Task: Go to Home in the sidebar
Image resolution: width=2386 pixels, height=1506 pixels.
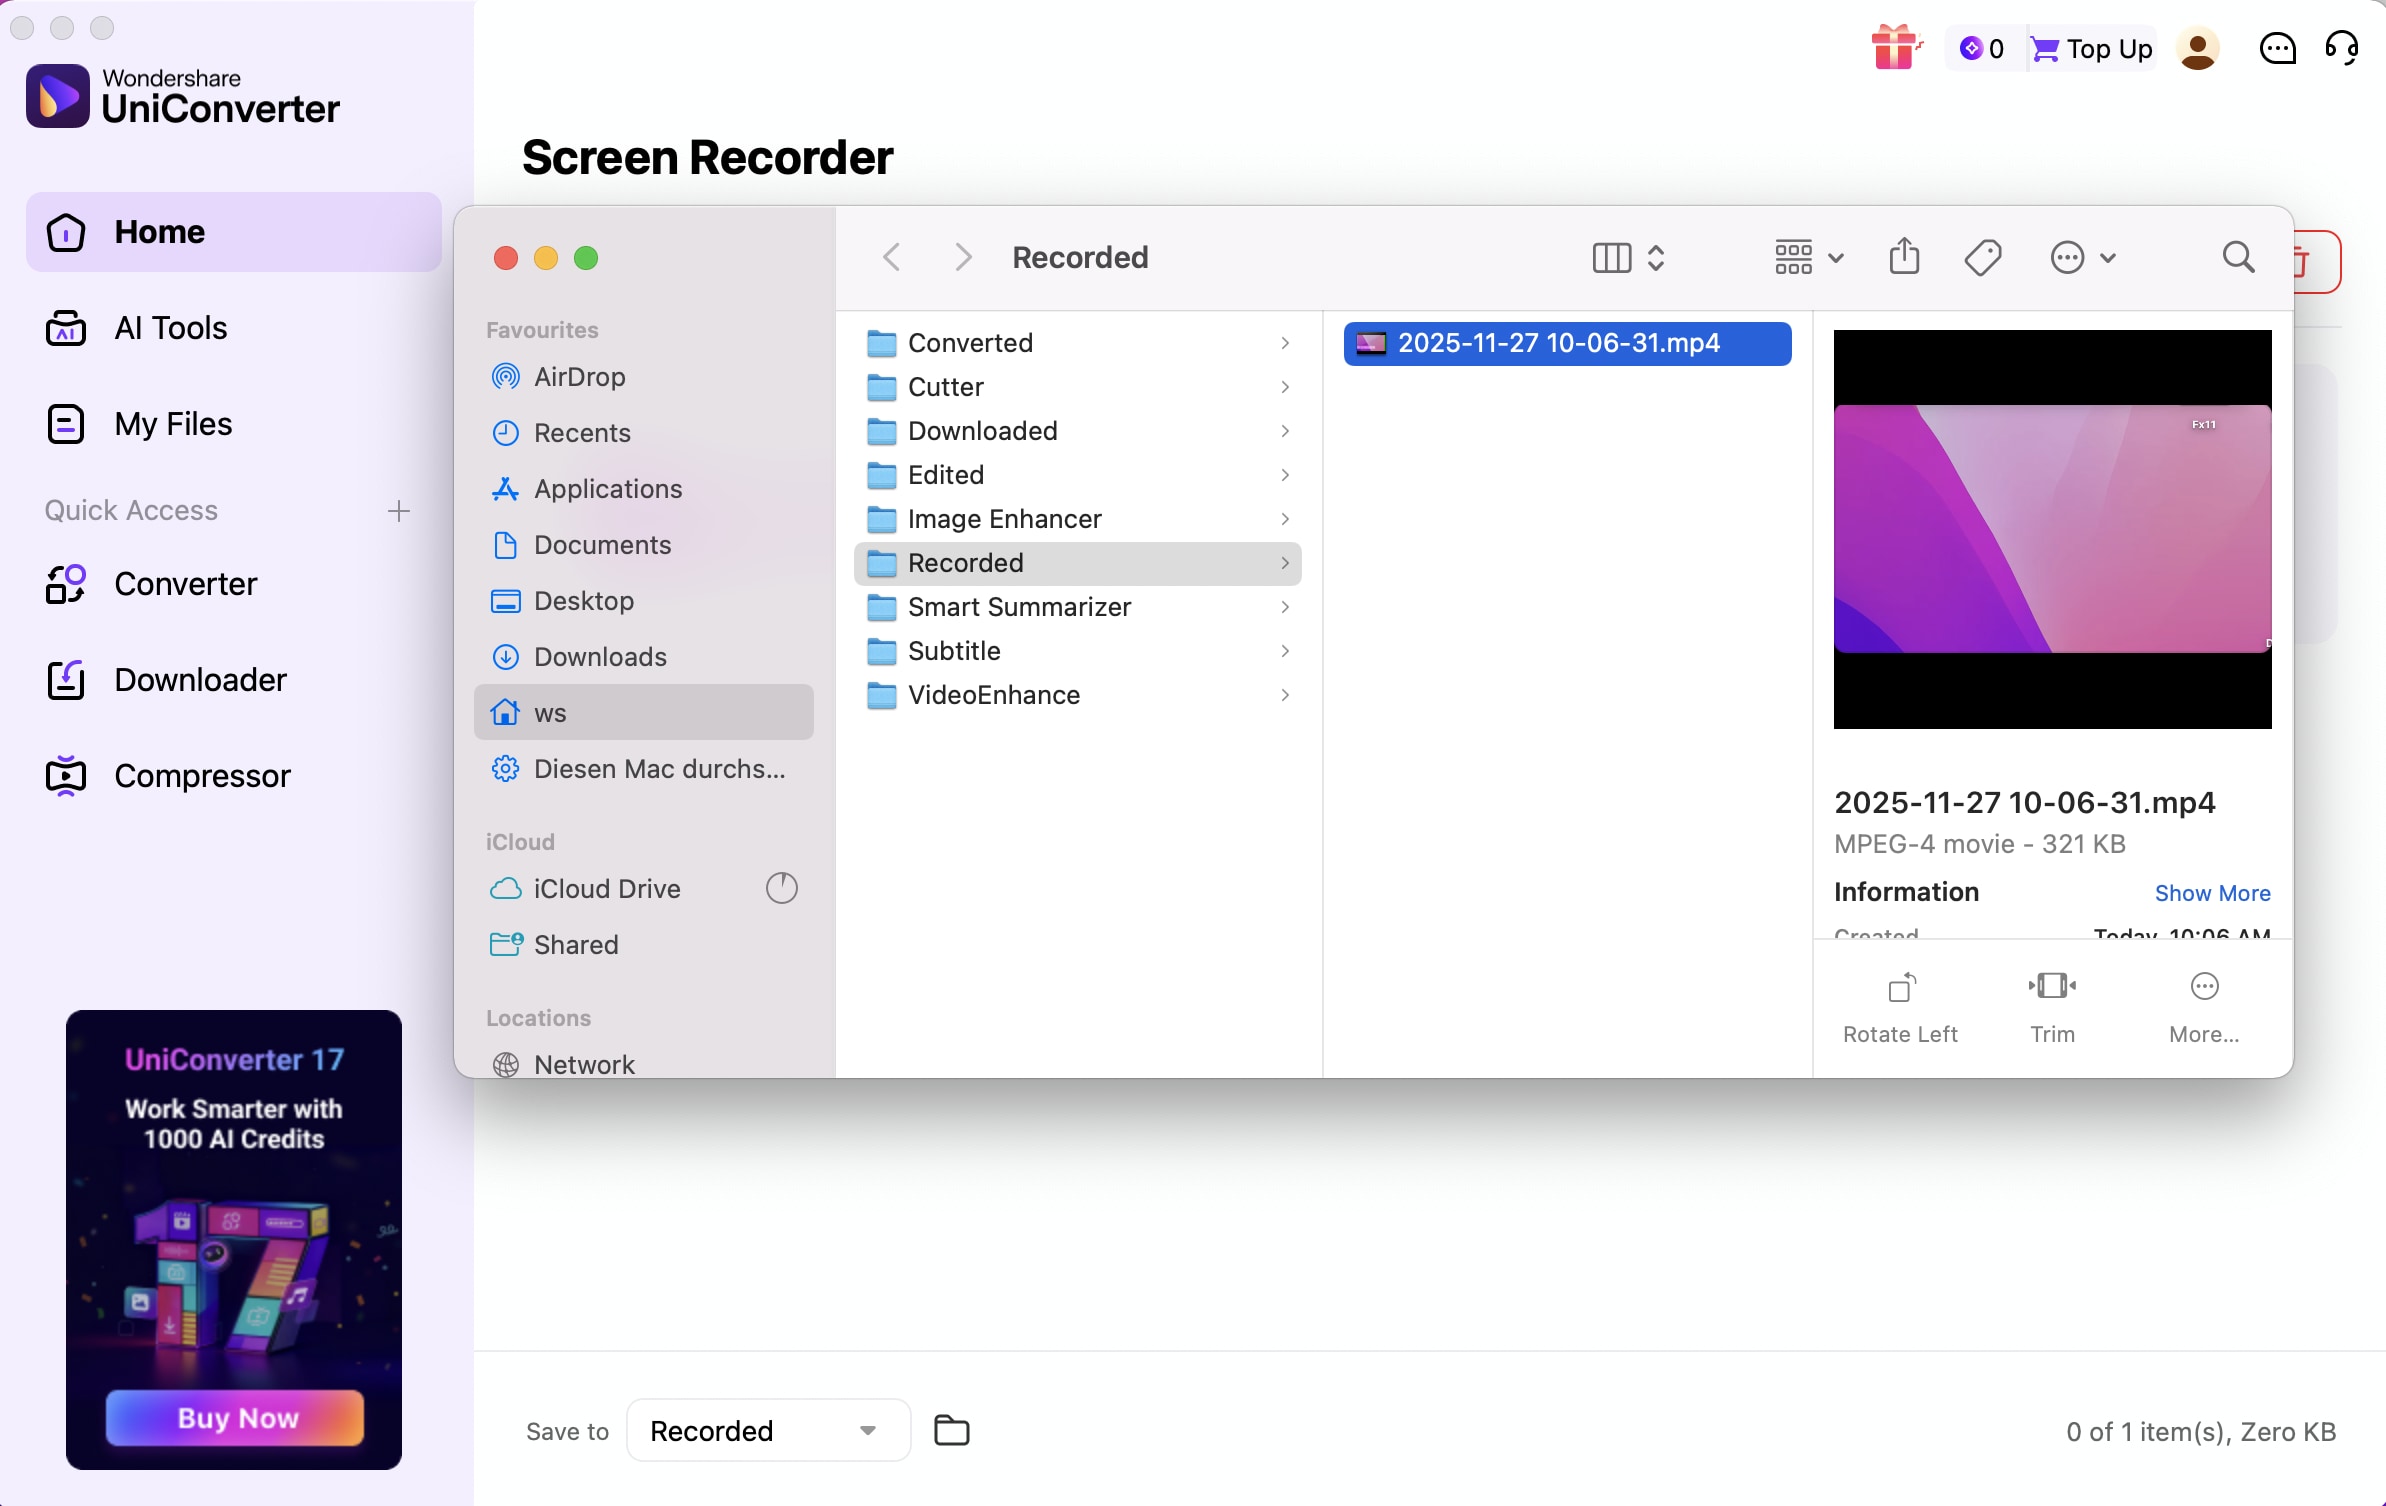Action: click(x=160, y=231)
